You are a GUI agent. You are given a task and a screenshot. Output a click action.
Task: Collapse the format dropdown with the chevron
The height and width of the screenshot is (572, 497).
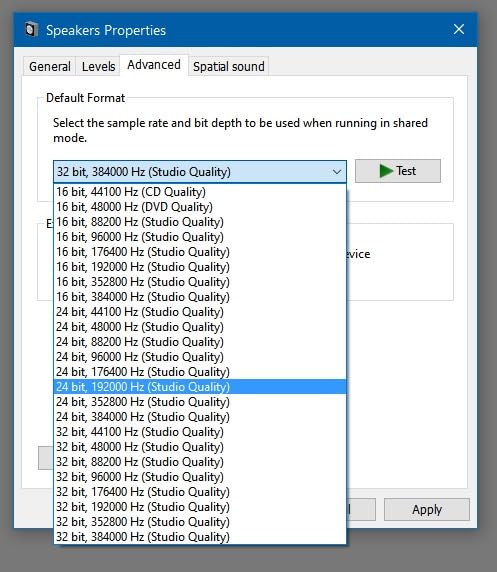click(337, 171)
